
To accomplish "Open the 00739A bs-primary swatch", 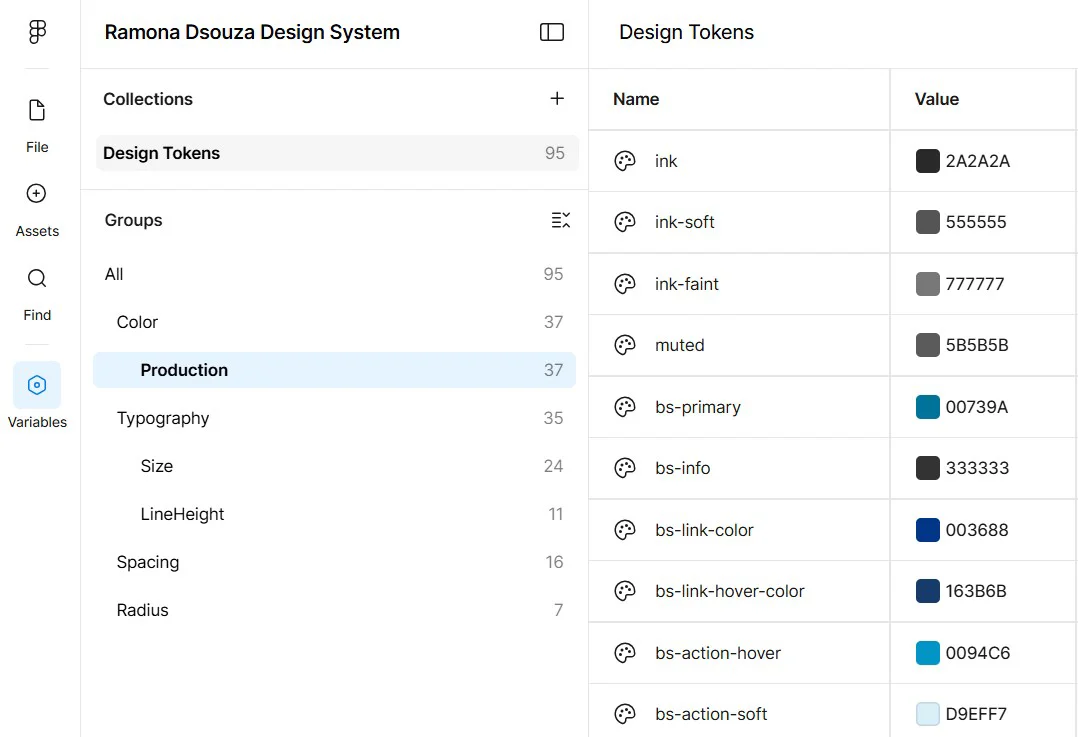I will tap(927, 407).
